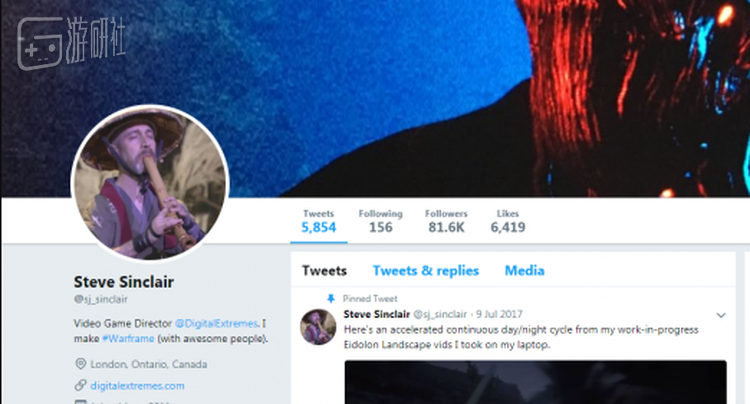Click the 9 Jul 2017 tweet timestamp

pos(499,314)
